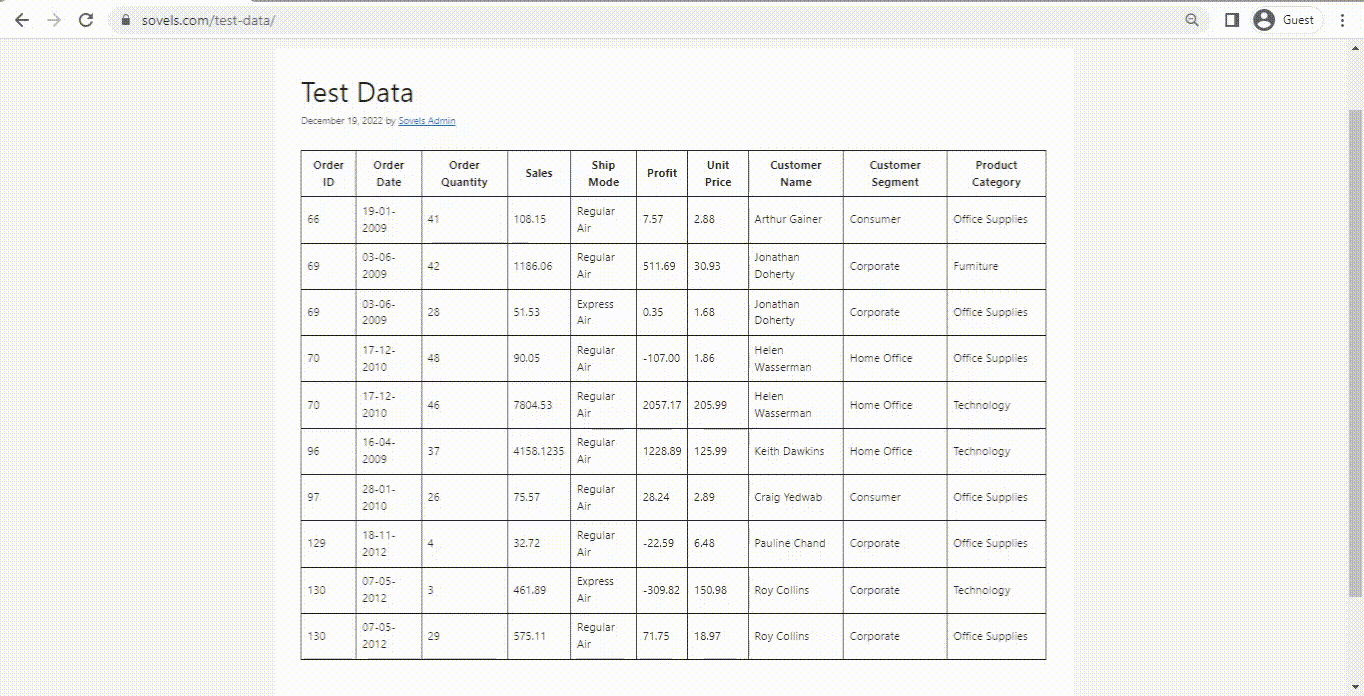Click the profit value -309.82

(x=662, y=590)
